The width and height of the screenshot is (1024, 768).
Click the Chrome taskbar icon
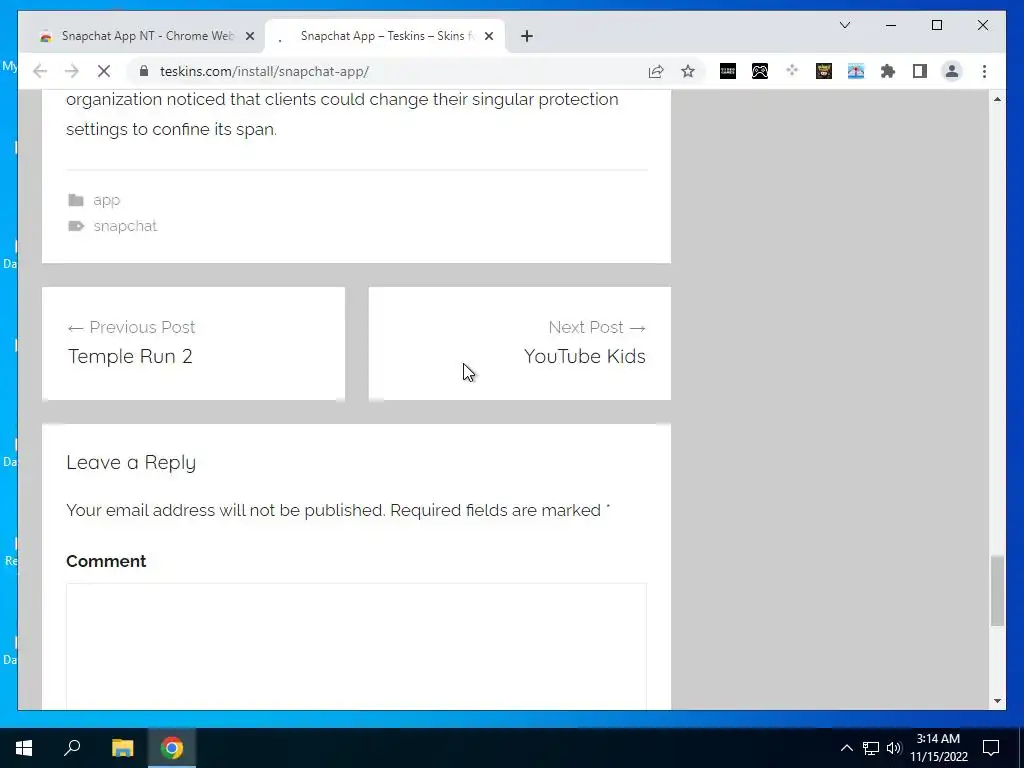tap(172, 748)
